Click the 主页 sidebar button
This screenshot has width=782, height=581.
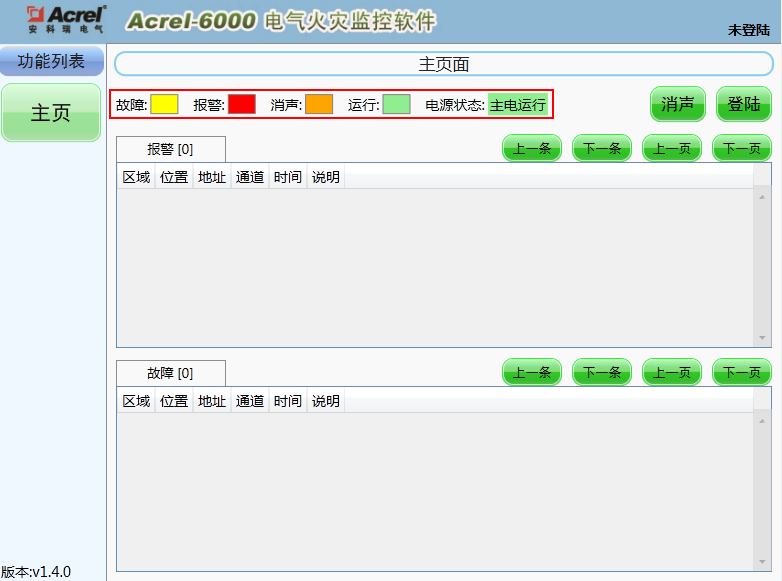51,113
